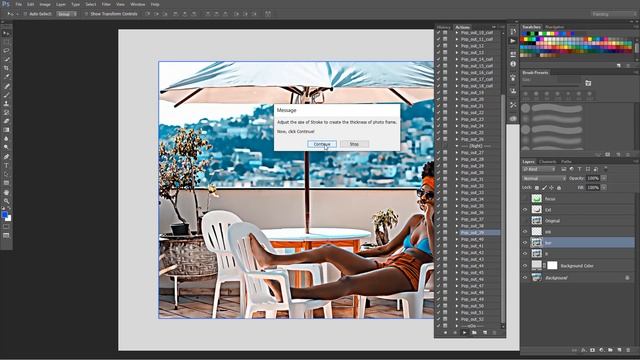Create new set in Actions panel

474,333
